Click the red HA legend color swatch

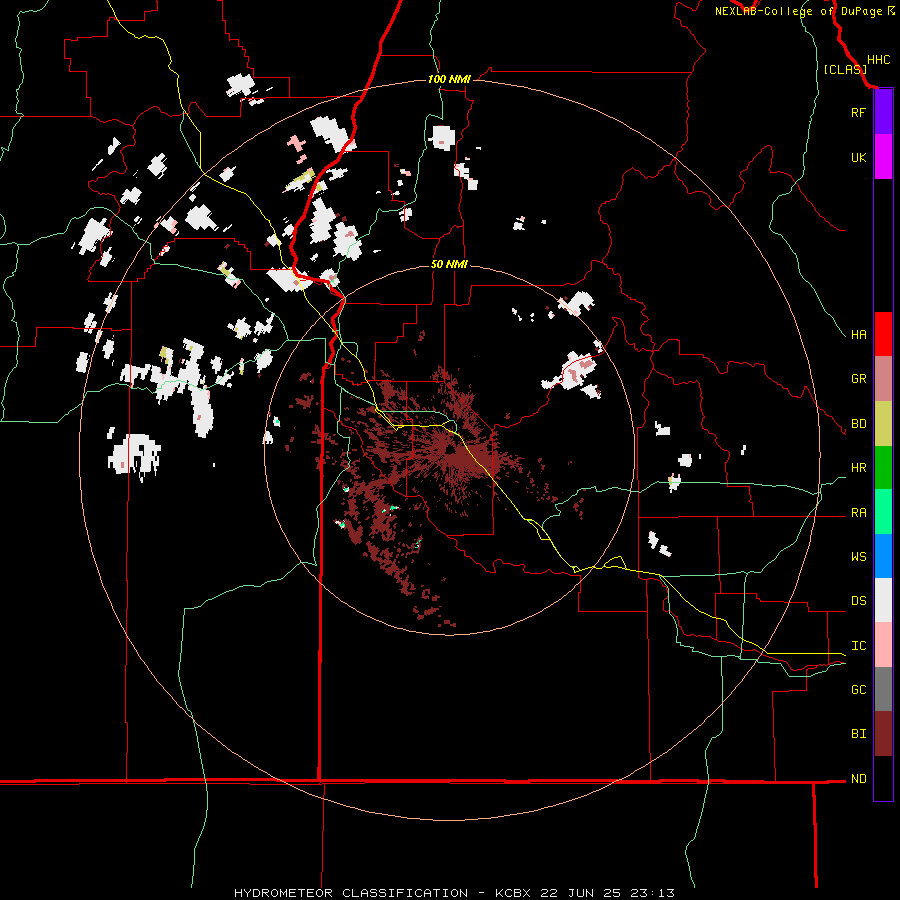tap(883, 334)
